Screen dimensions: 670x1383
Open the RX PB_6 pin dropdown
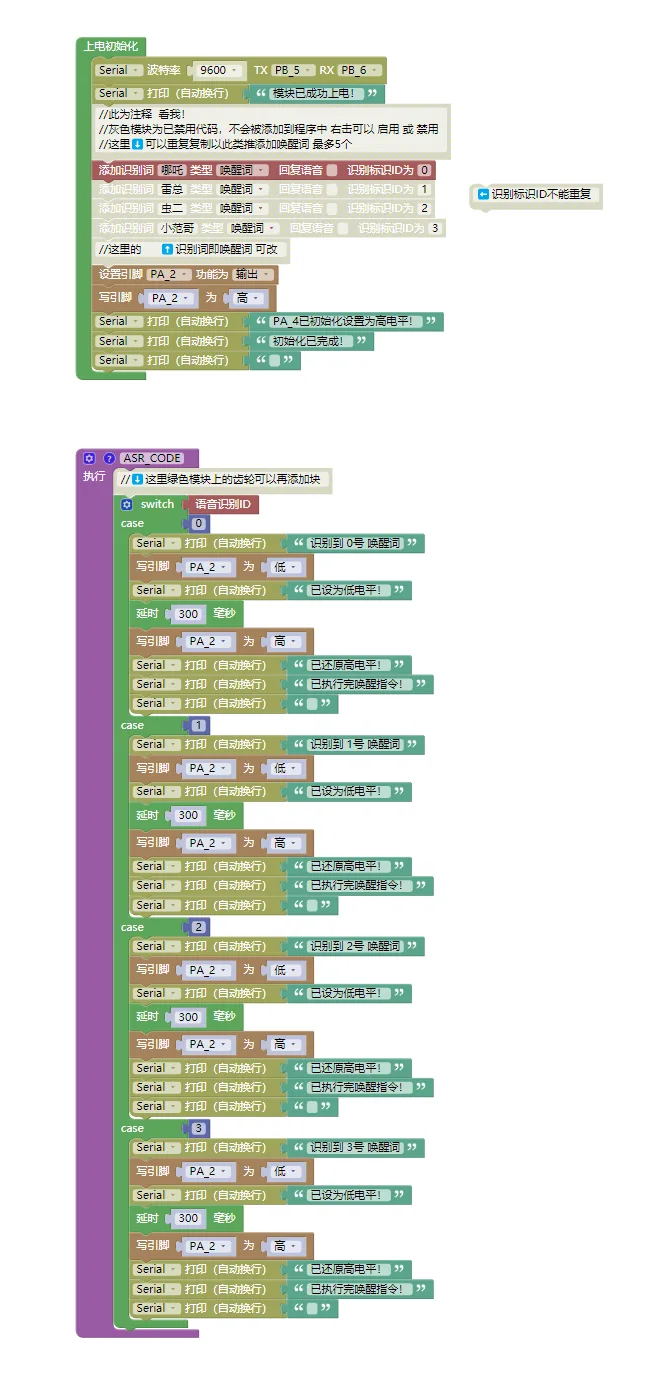tap(359, 70)
